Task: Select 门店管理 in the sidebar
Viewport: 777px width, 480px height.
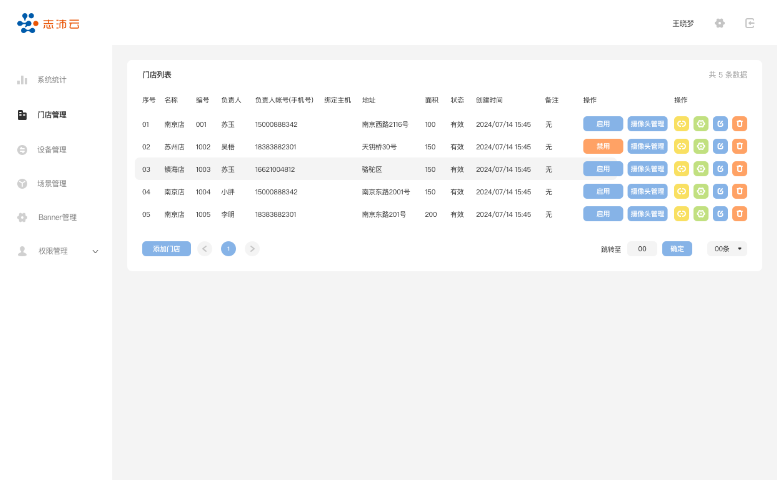Action: (52, 115)
